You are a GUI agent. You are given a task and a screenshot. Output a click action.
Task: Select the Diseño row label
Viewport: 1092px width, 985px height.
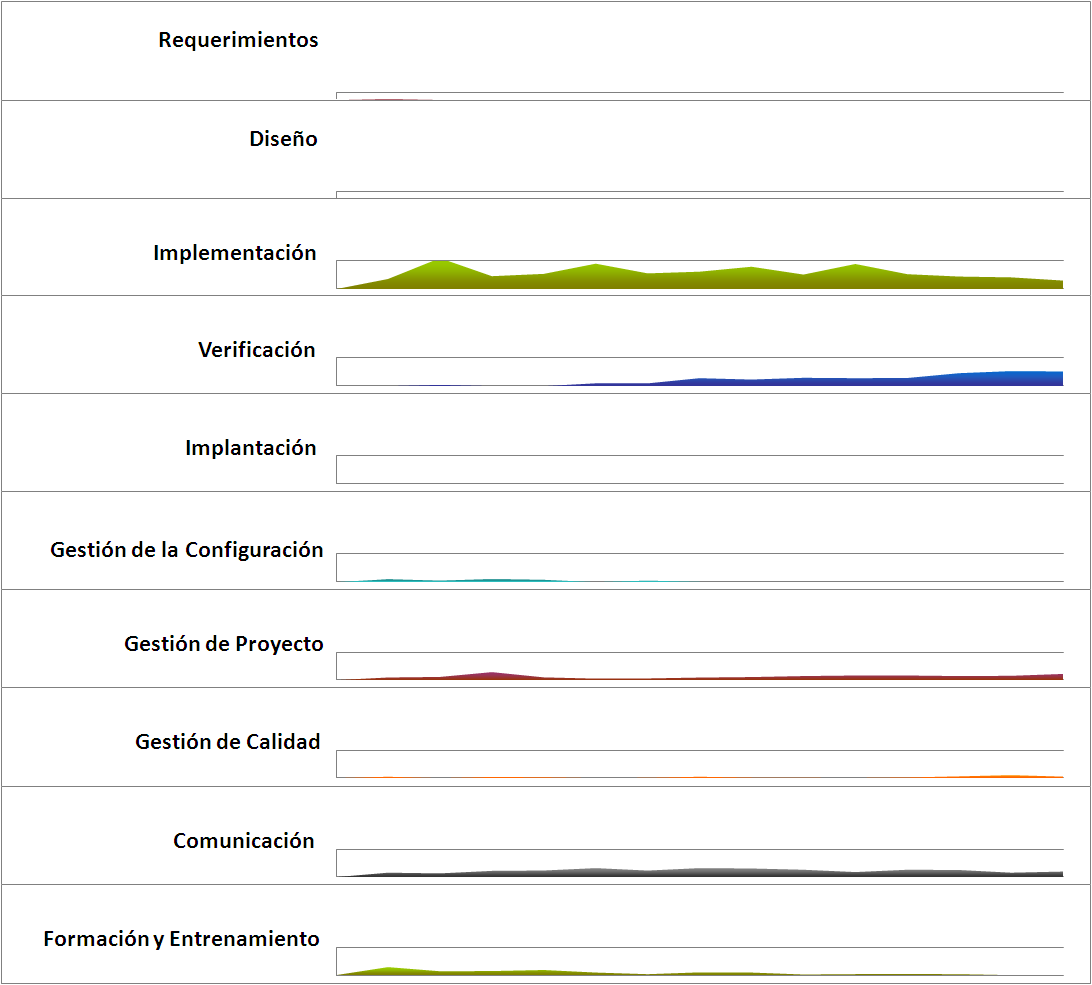[283, 140]
